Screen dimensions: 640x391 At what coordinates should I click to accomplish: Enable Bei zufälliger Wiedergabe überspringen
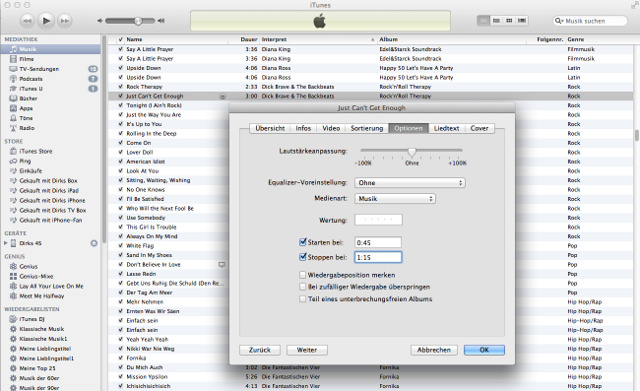(302, 287)
